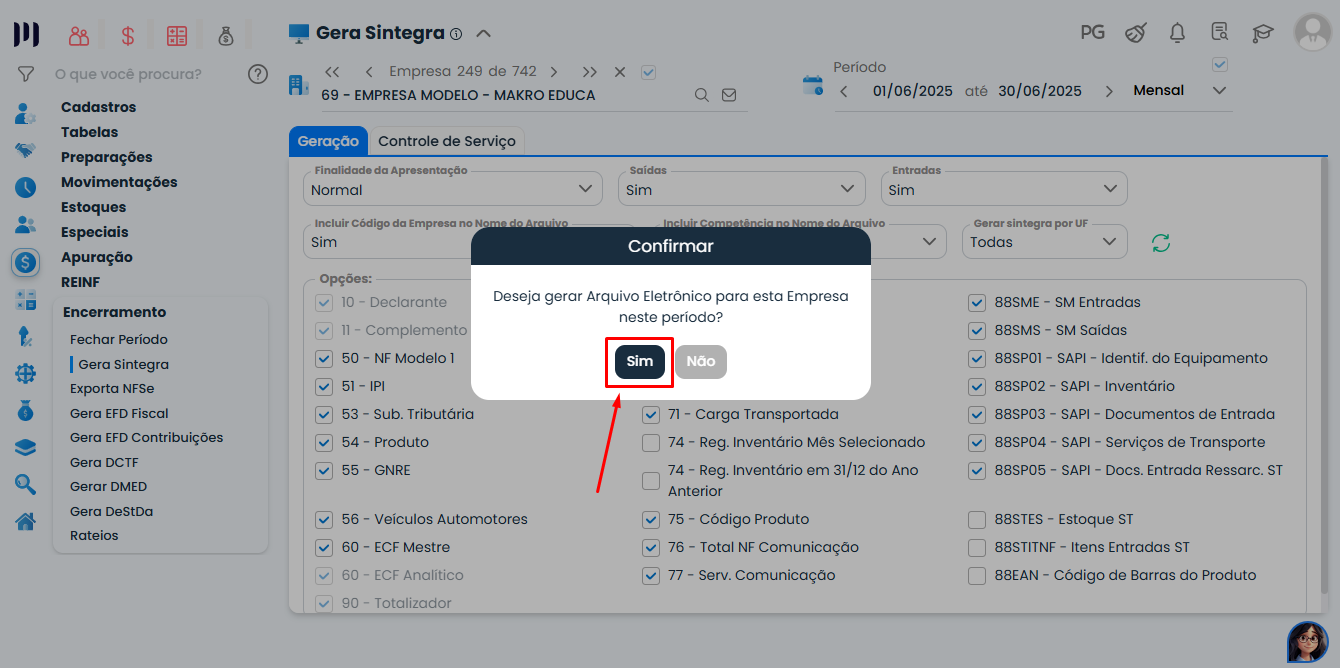The width and height of the screenshot is (1340, 668).
Task: Click the graduation cap training icon
Action: point(1263,33)
